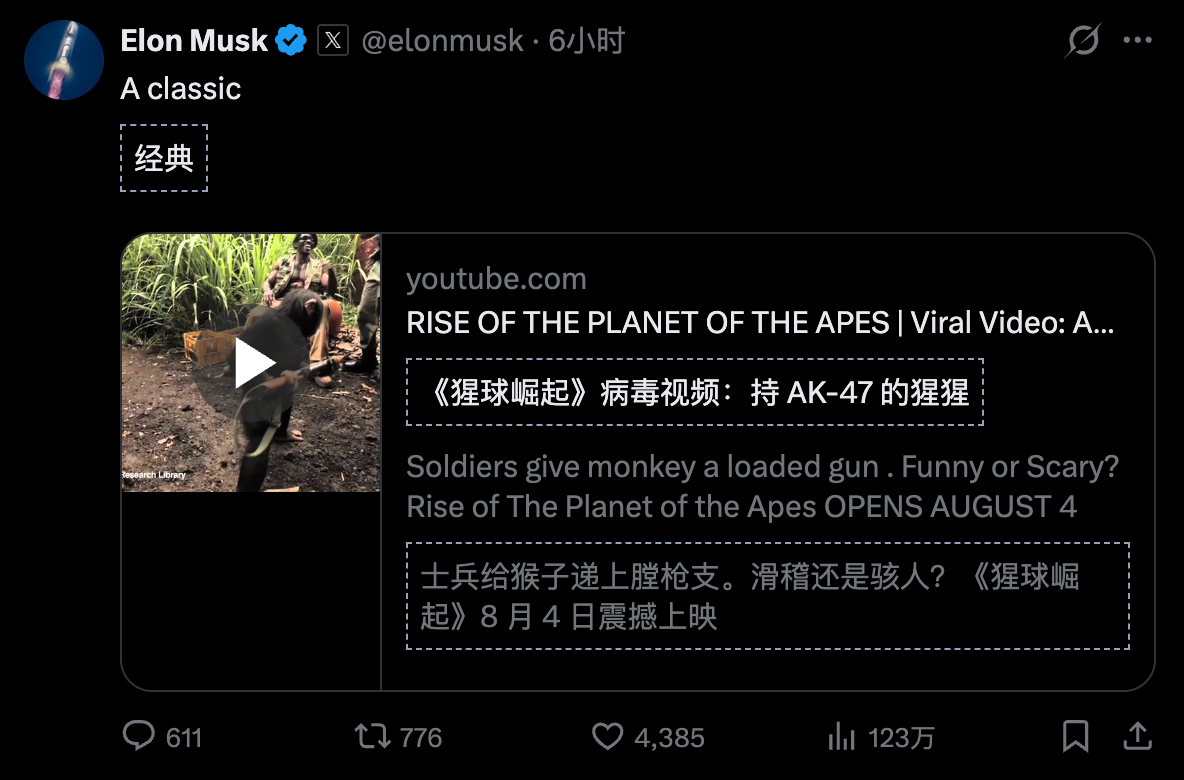Open view analytics via the bar chart icon

pos(843,737)
